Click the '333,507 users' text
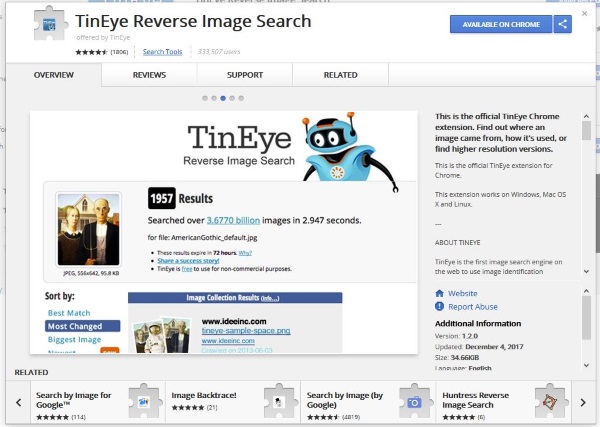Screen dimensions: 600x427 [219, 52]
